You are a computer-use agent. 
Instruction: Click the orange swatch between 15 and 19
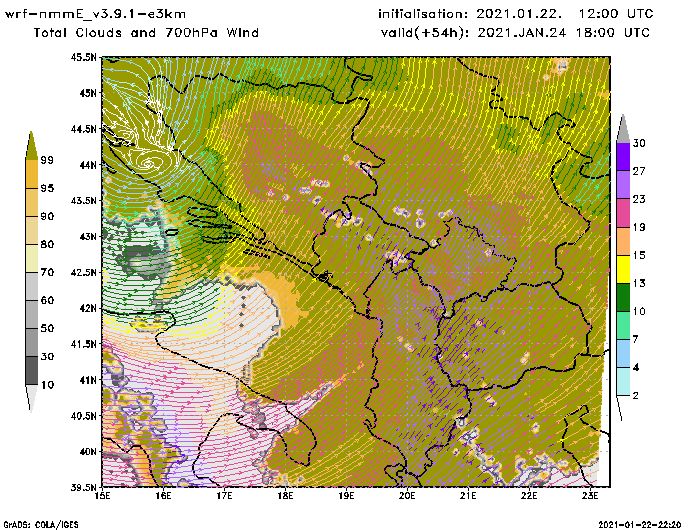tap(623, 241)
